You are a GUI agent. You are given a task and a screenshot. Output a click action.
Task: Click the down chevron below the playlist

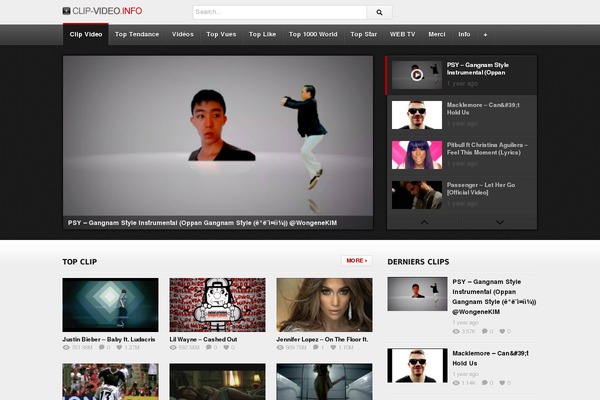click(x=499, y=222)
